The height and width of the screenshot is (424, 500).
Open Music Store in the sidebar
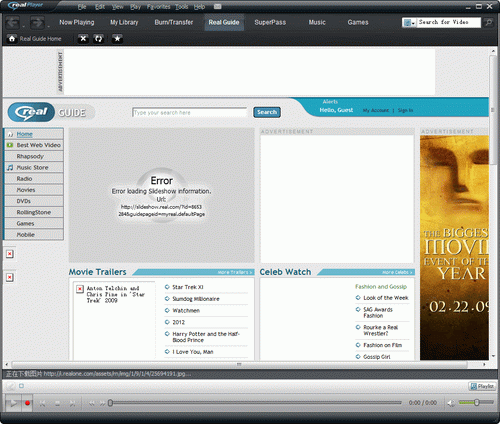pos(34,167)
